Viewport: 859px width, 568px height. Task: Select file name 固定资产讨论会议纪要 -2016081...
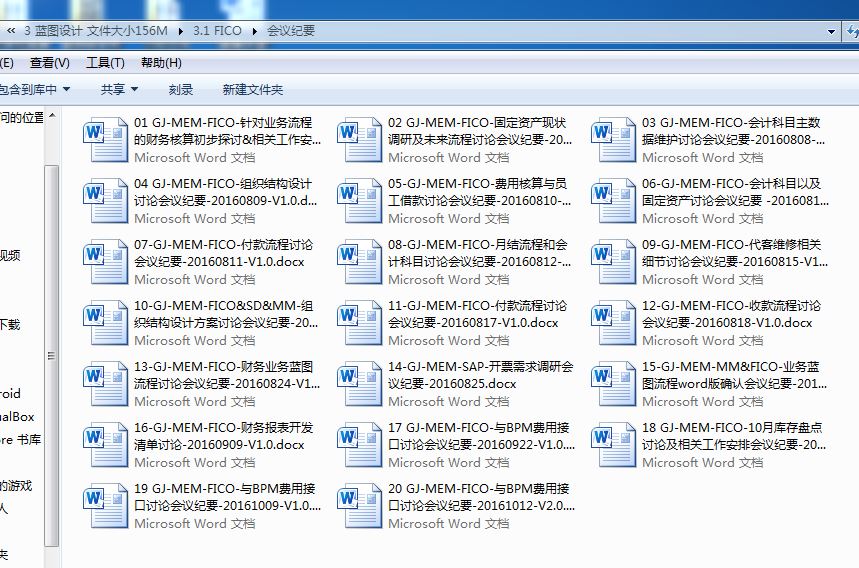coord(735,201)
